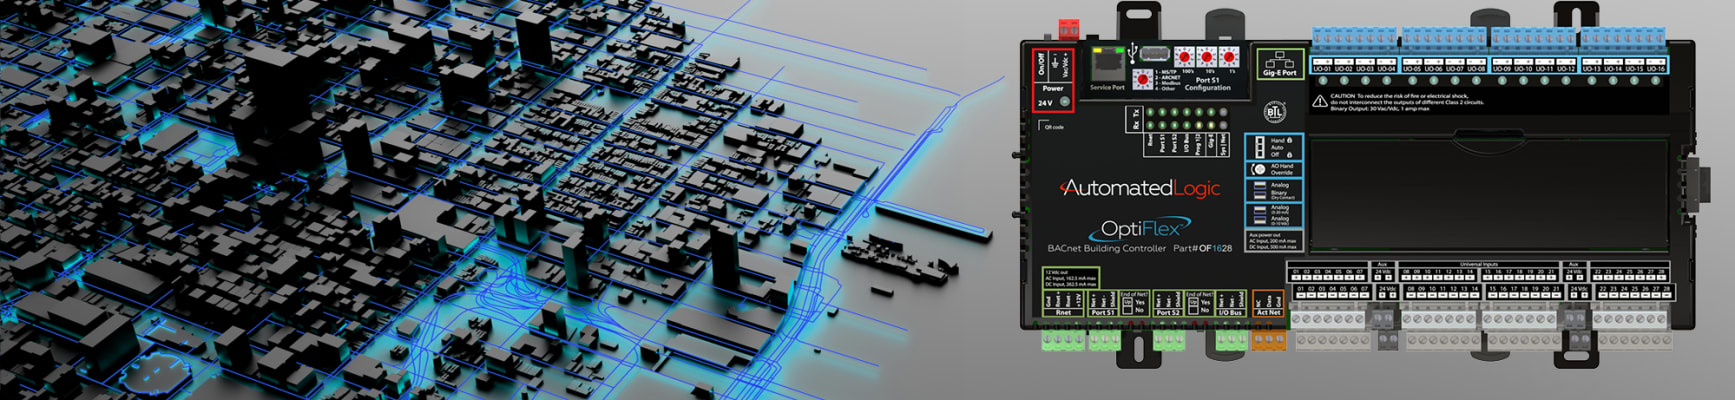
Task: Click the 'Service Port' label
Action: pos(1107,87)
